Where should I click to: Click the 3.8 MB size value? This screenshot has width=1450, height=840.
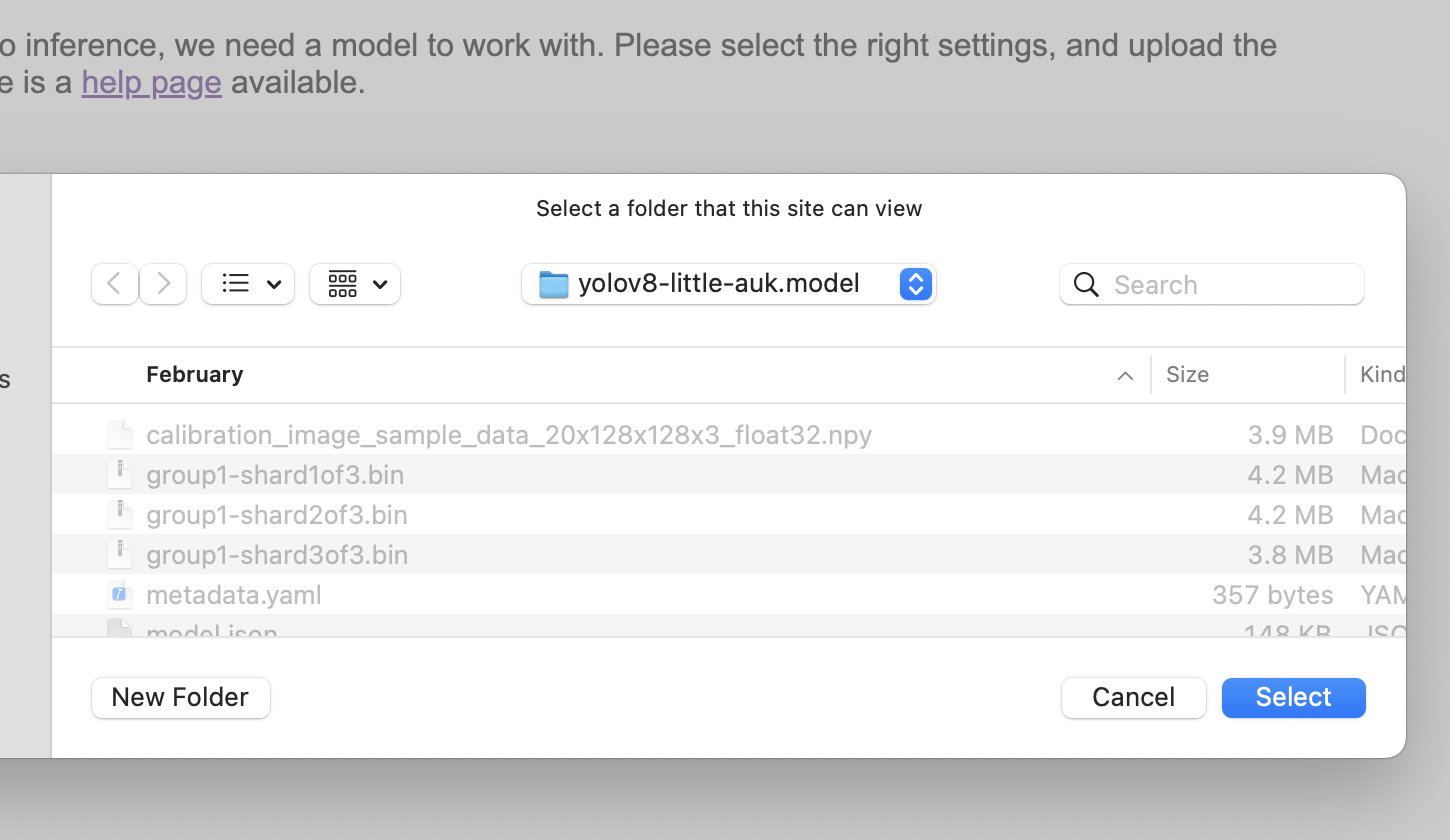(x=1290, y=554)
